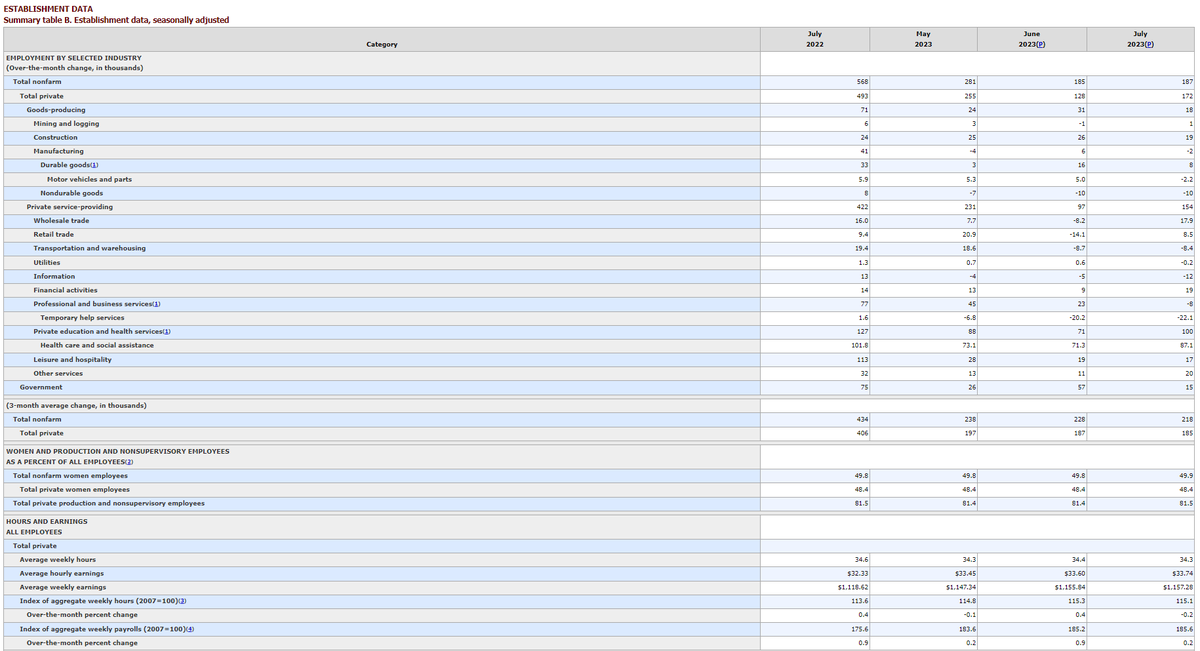Viewport: 1200px width, 651px height.
Task: Click Health care and social assistance label
Action: 97,346
